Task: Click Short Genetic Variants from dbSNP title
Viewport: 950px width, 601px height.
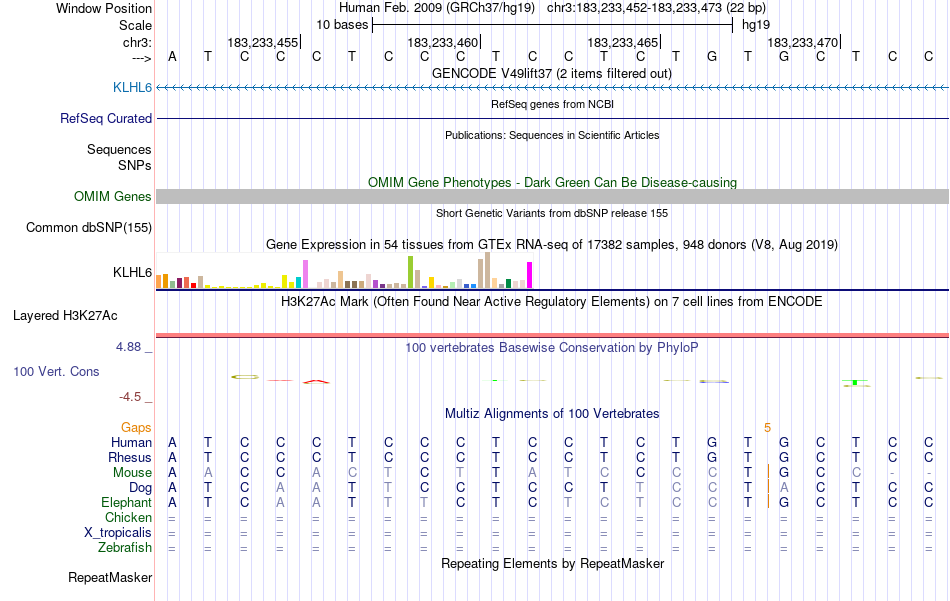Action: click(552, 213)
